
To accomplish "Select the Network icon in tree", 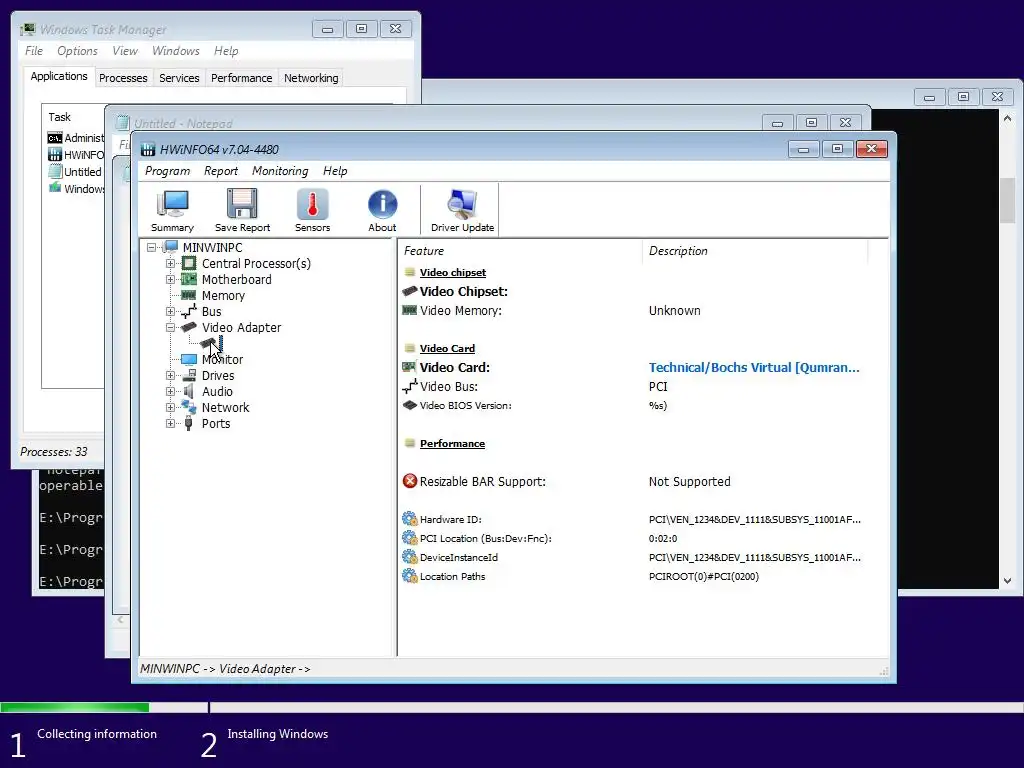I will [x=189, y=408].
